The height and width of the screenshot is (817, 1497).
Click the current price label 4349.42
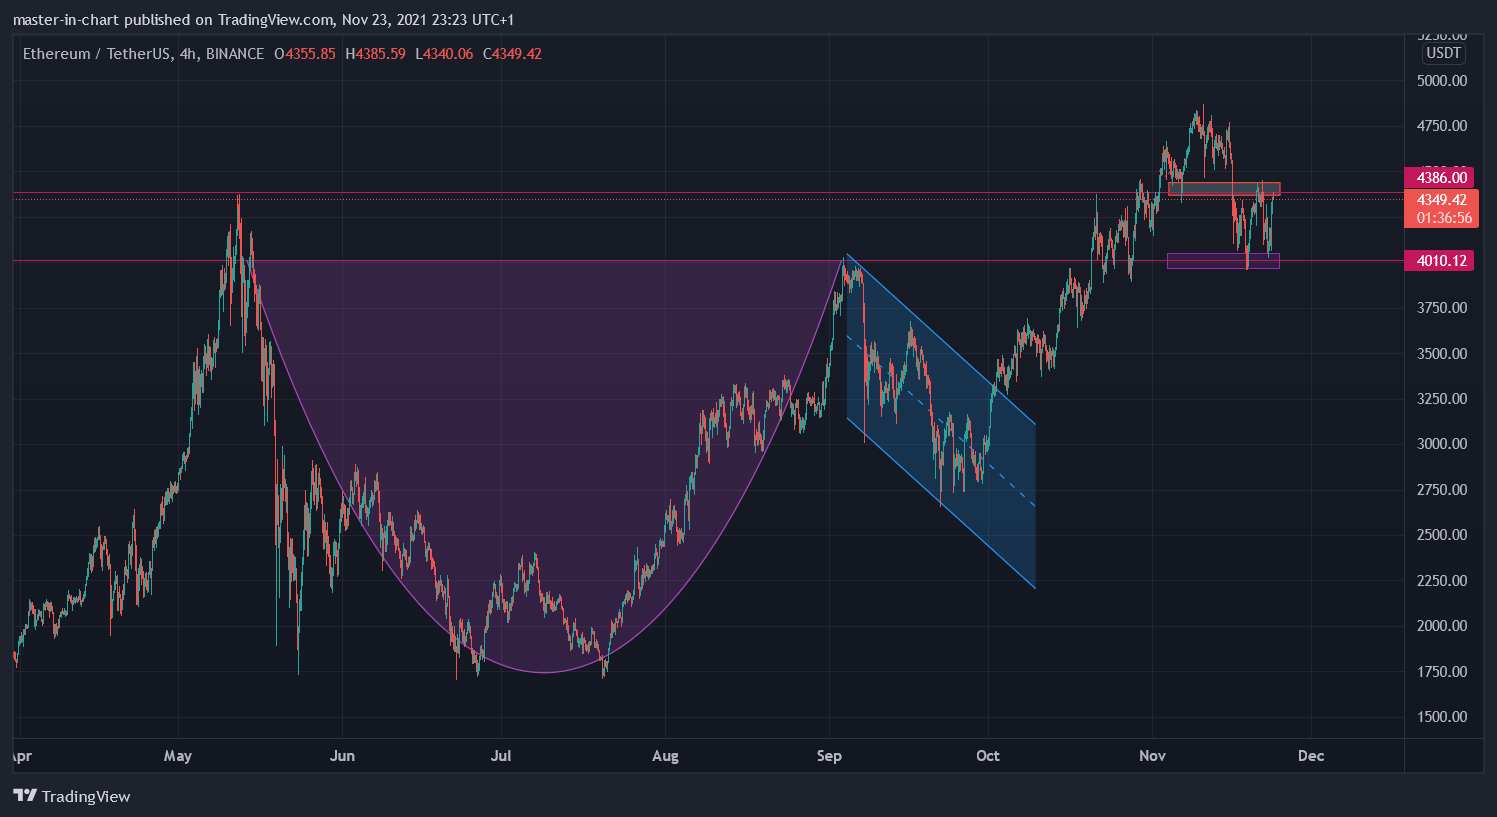click(x=1441, y=200)
